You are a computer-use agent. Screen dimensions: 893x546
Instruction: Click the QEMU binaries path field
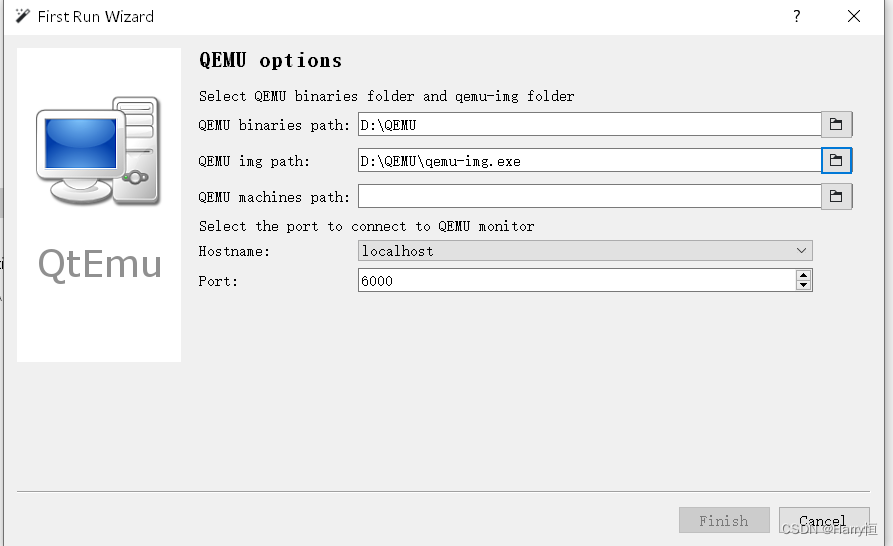(589, 124)
